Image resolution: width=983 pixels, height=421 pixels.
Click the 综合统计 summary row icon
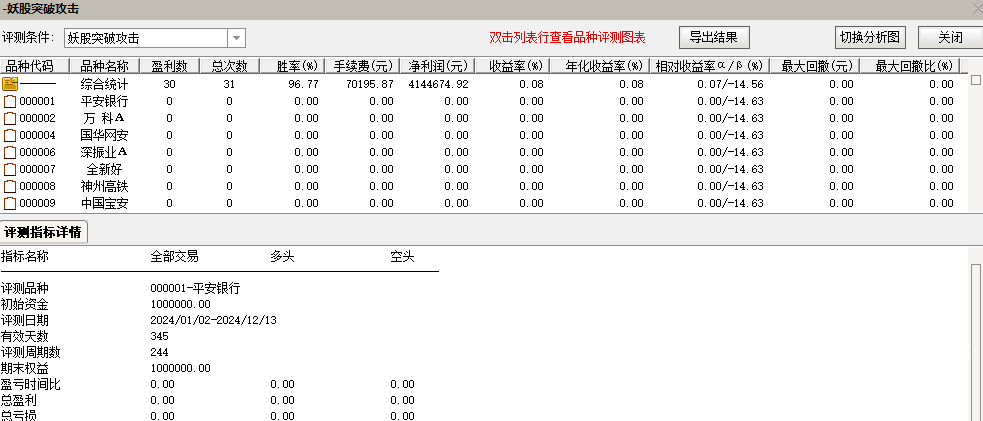(x=10, y=84)
